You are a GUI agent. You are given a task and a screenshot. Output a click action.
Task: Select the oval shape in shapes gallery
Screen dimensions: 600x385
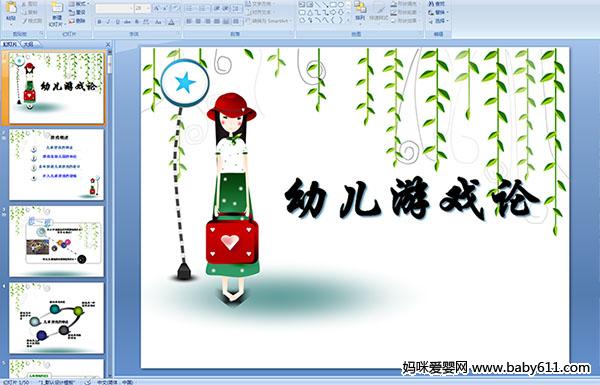tap(341, 5)
